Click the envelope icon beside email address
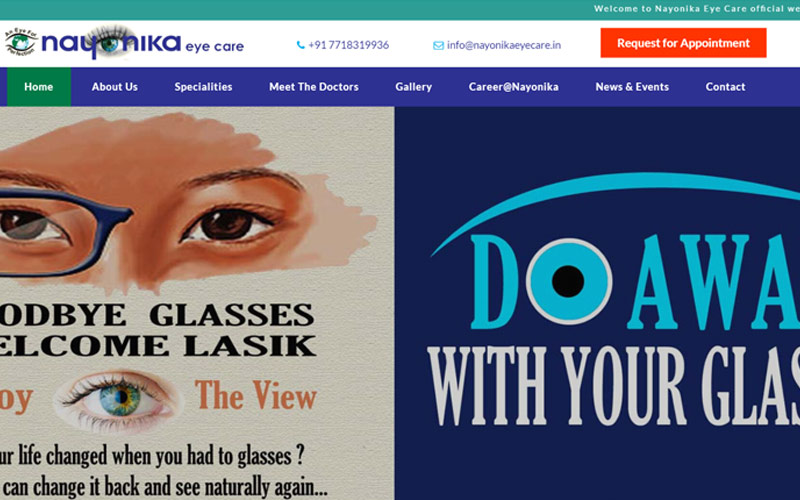The height and width of the screenshot is (500, 800). pyautogui.click(x=438, y=45)
